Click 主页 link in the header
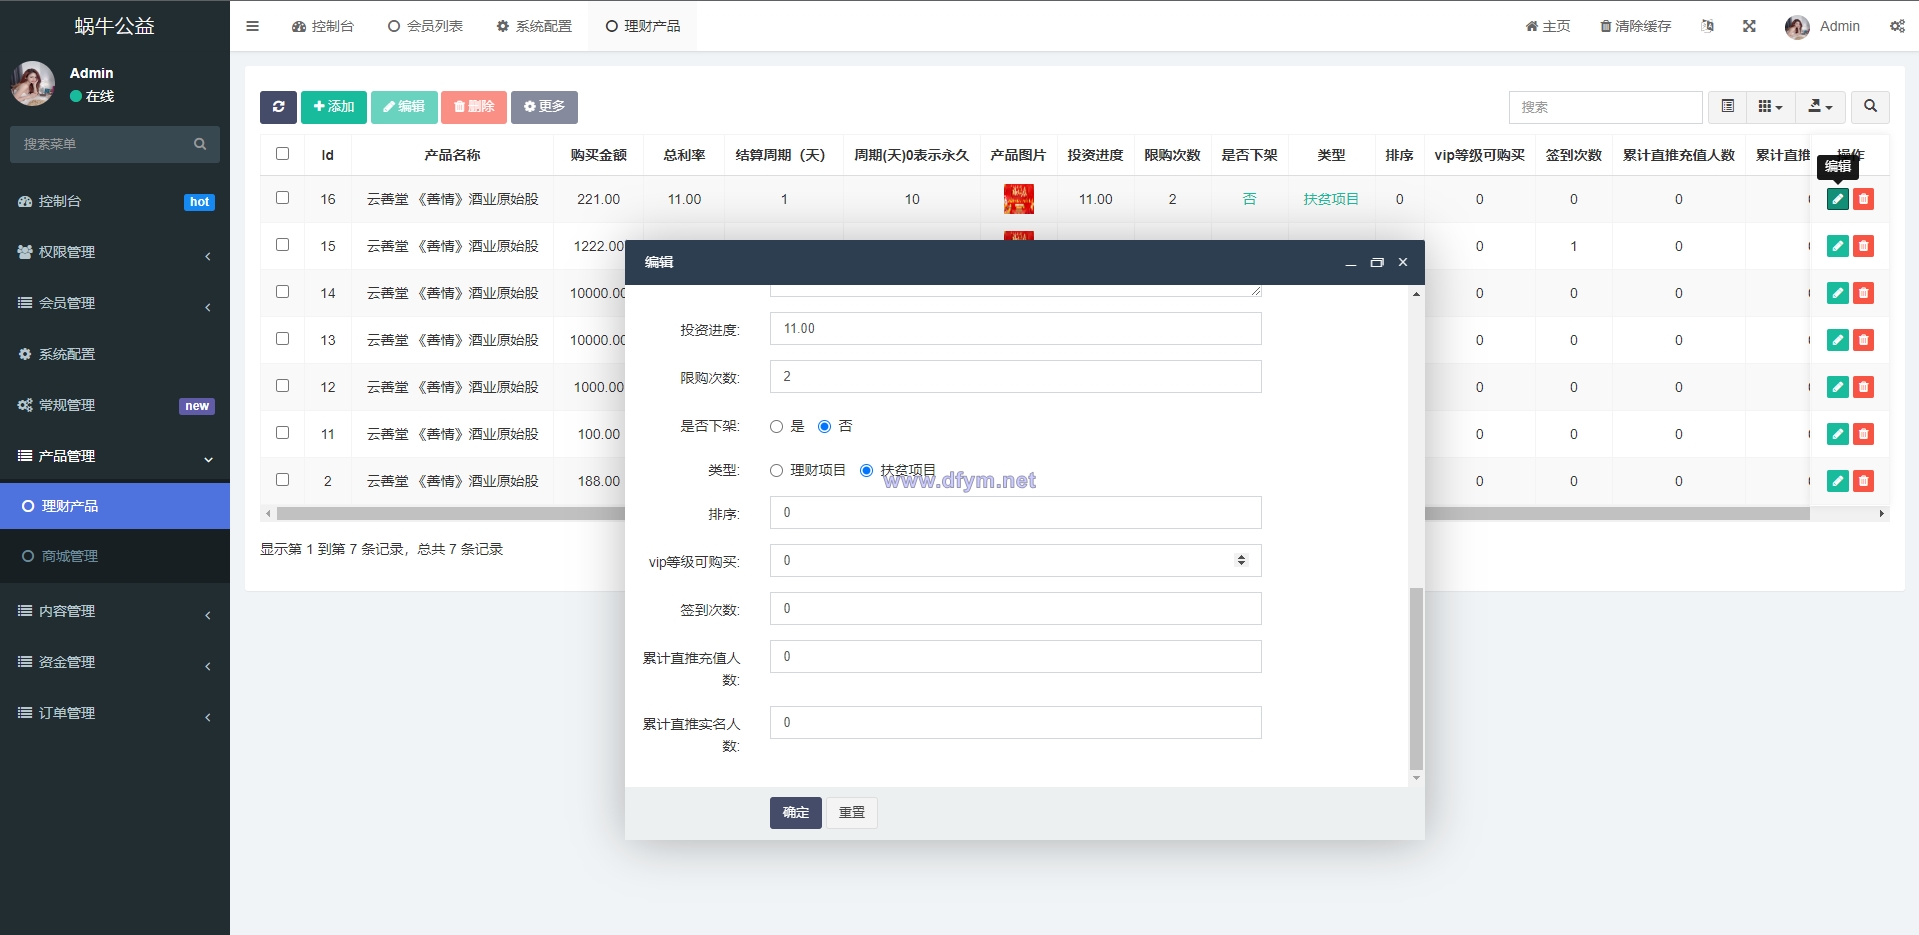The image size is (1919, 935). coord(1548,26)
